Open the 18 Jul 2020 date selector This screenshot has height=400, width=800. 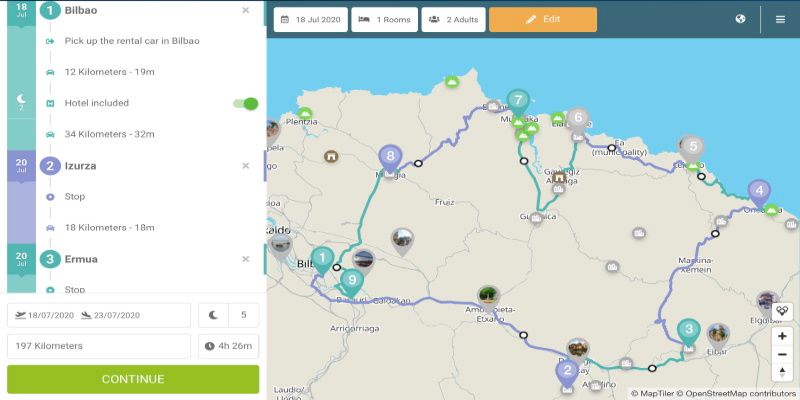(311, 19)
